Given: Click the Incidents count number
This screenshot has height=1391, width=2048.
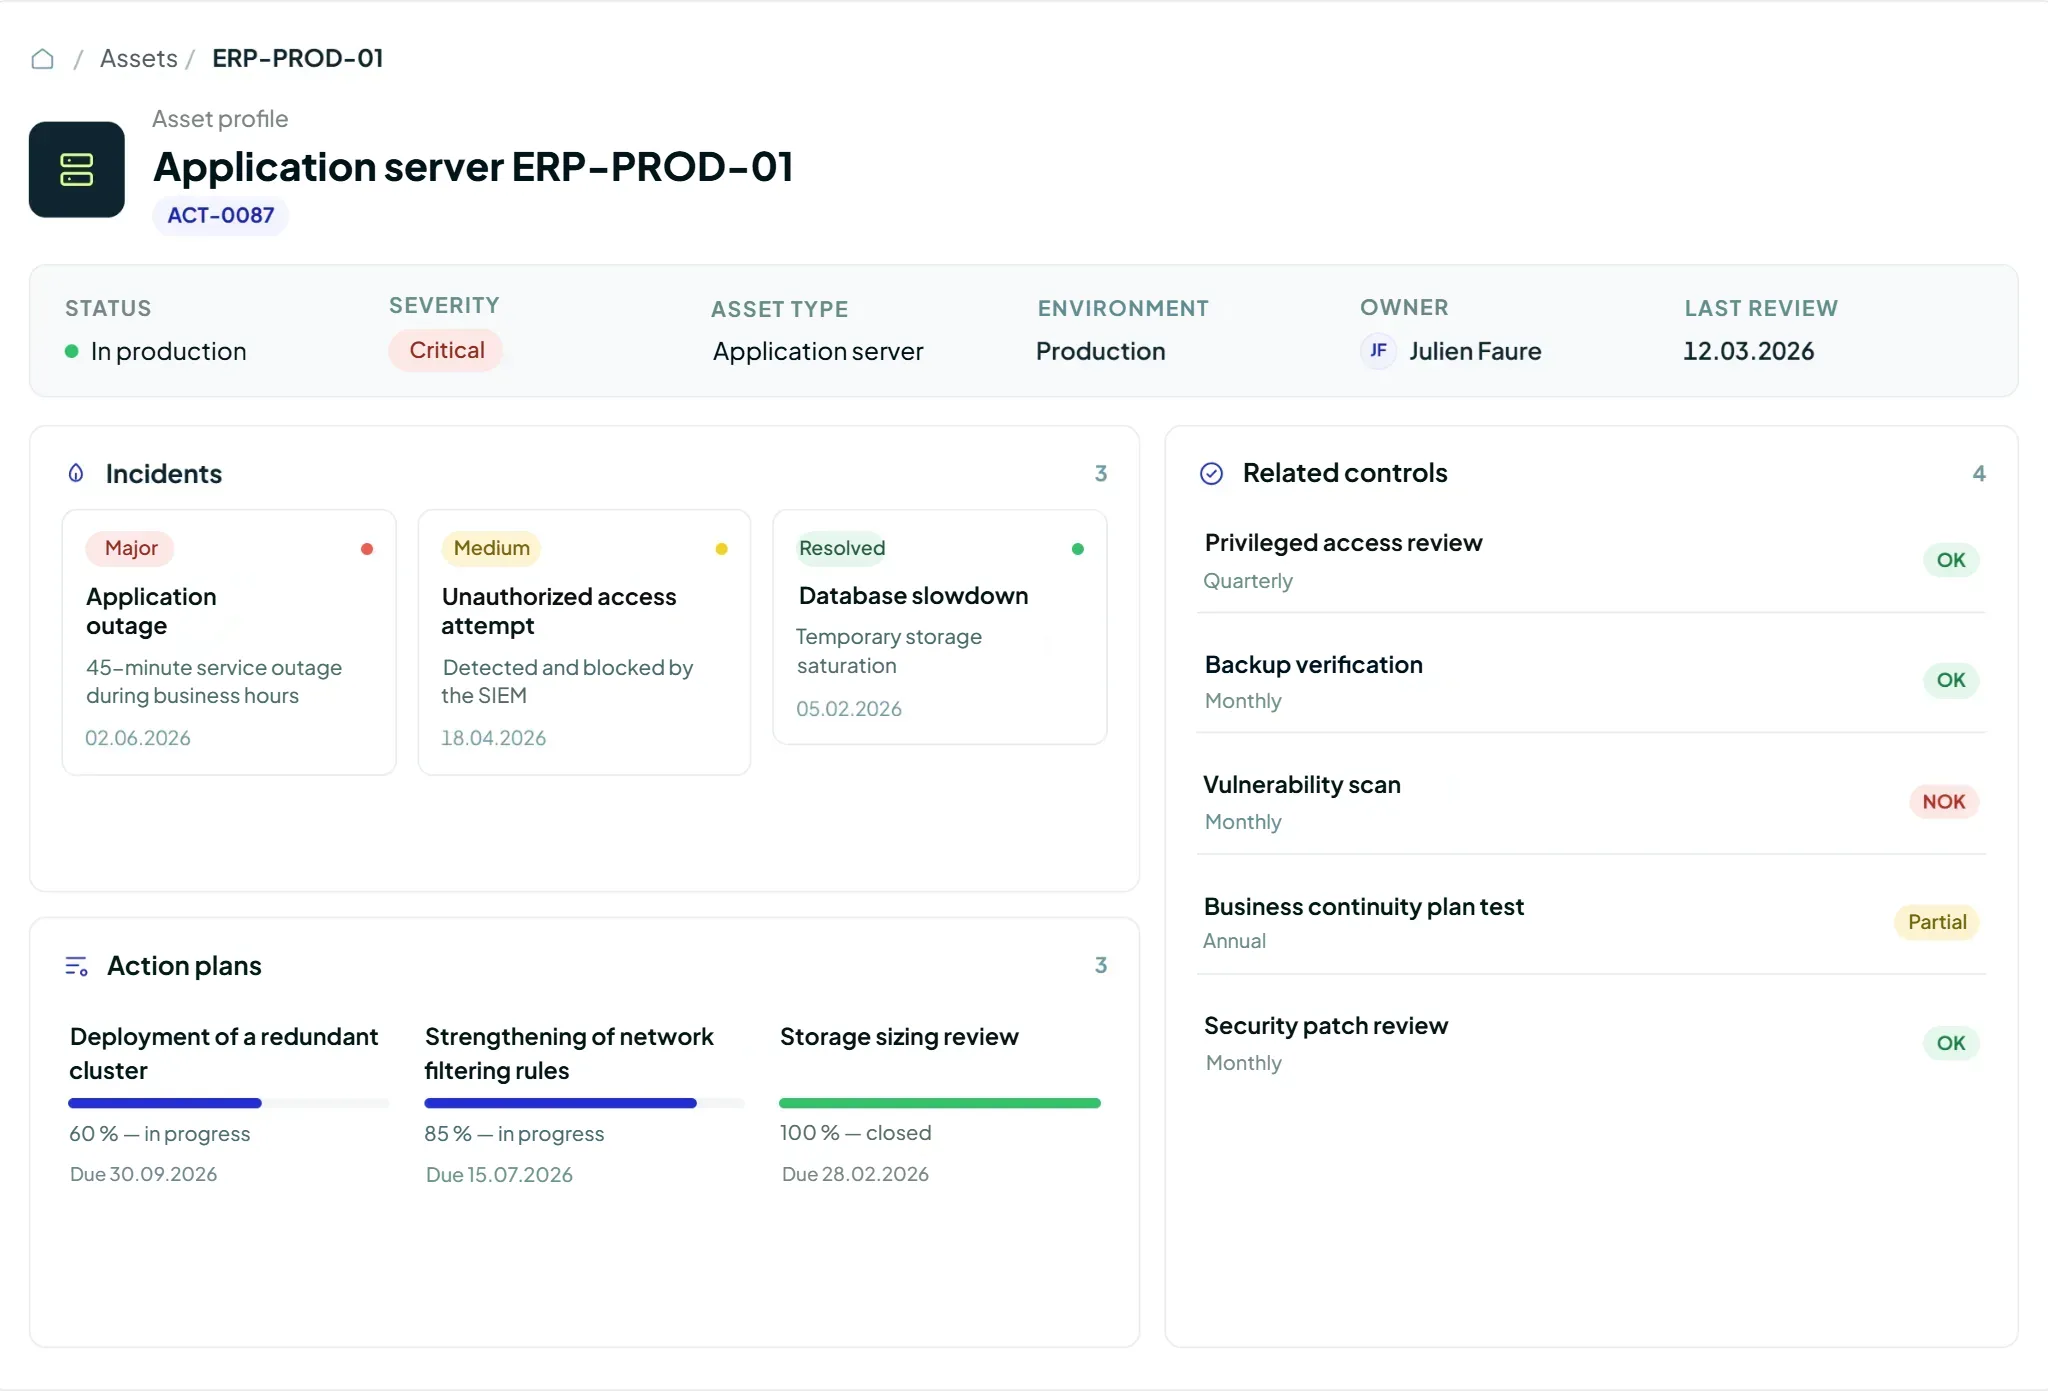Looking at the screenshot, I should coord(1100,473).
